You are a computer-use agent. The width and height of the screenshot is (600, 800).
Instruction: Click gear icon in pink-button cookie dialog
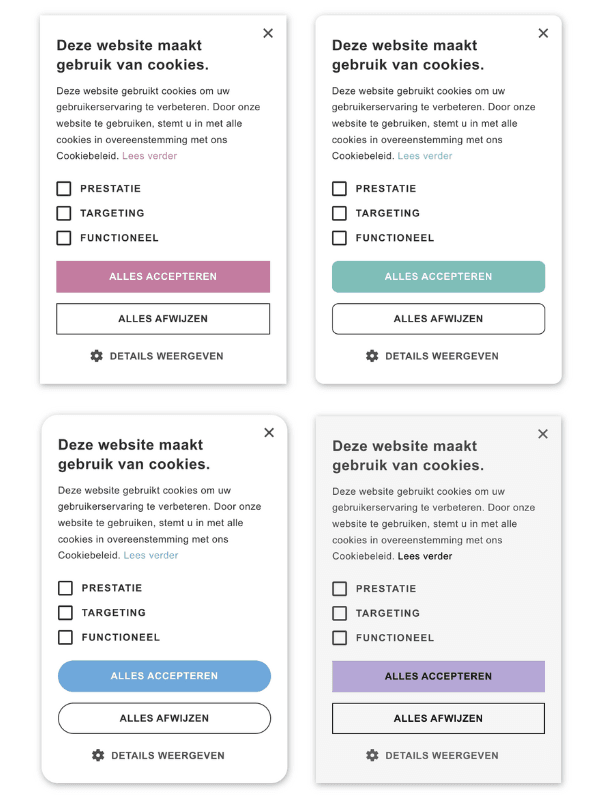click(97, 356)
